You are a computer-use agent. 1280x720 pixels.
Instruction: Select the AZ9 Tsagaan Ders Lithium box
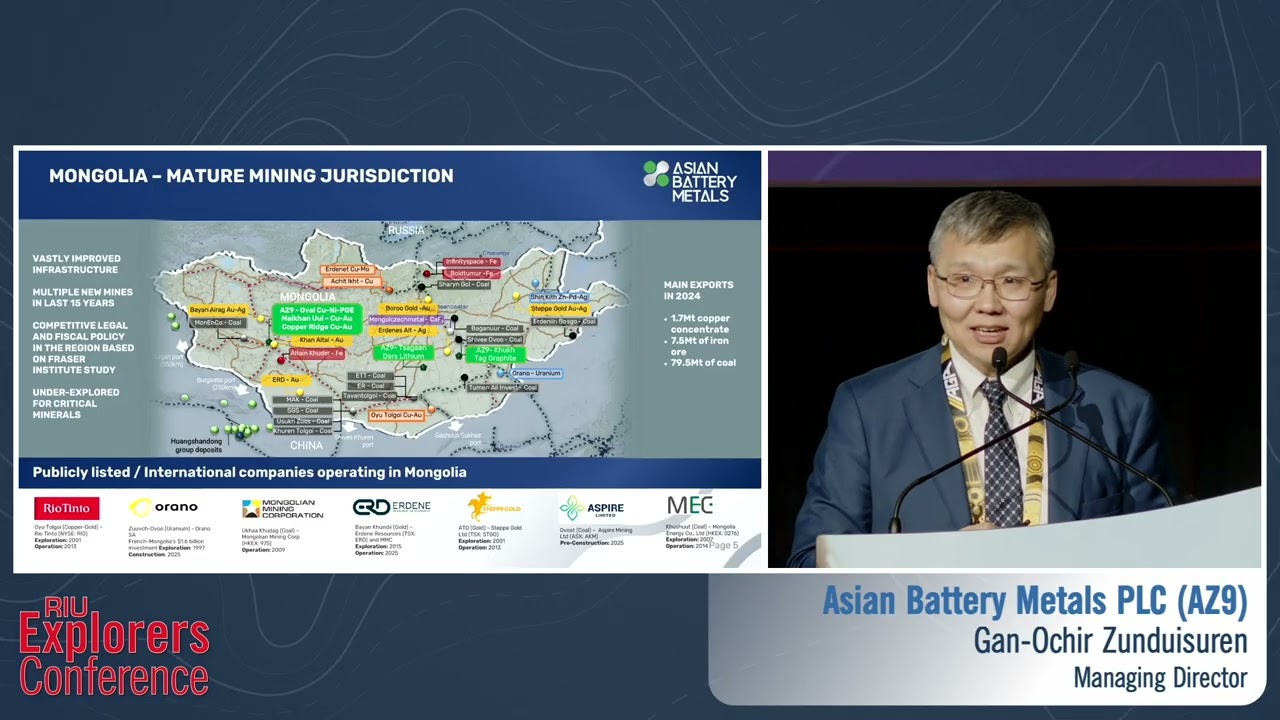coord(403,351)
